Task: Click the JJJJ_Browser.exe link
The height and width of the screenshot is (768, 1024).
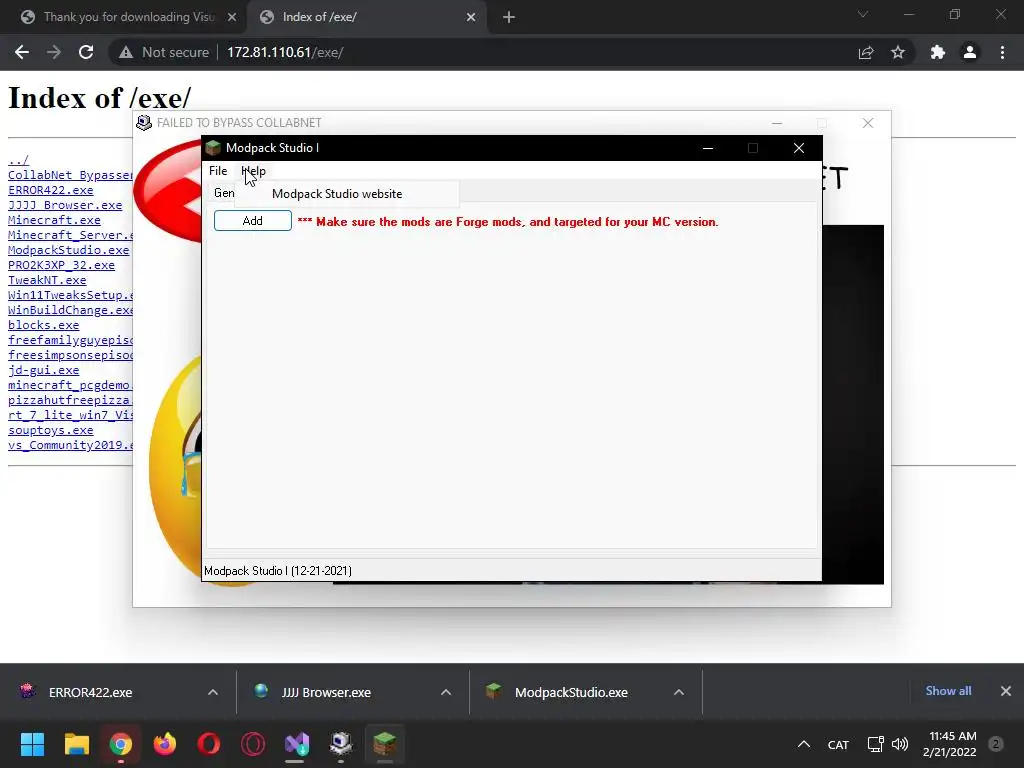Action: coord(65,205)
